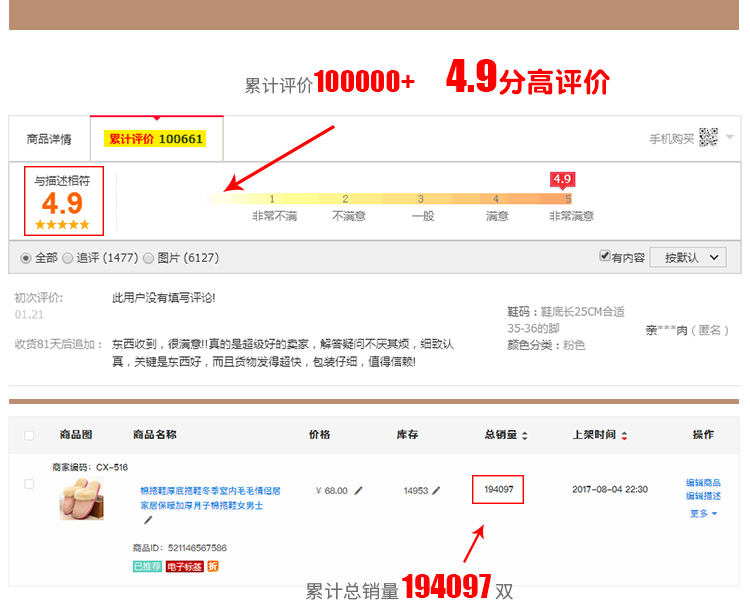Expand the 更多 actions menu
The width and height of the screenshot is (750, 610).
tap(703, 513)
